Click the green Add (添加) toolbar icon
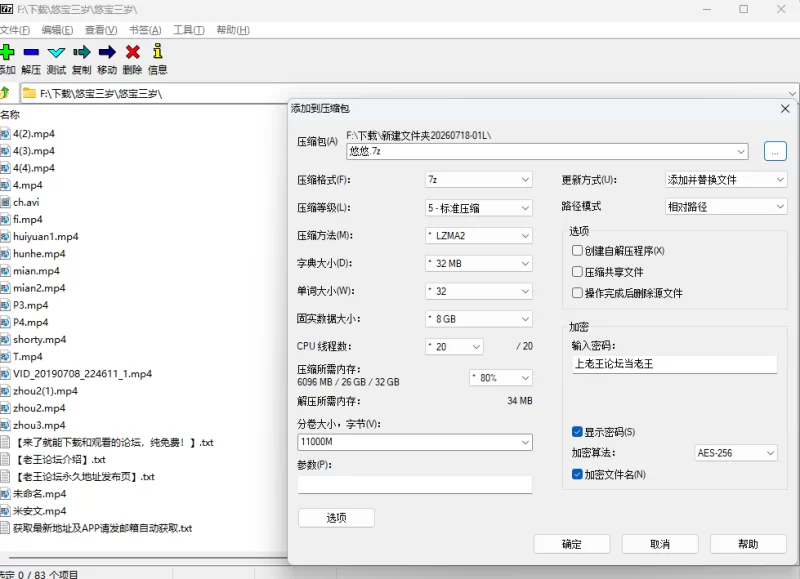The width and height of the screenshot is (800, 579). click(x=7, y=52)
